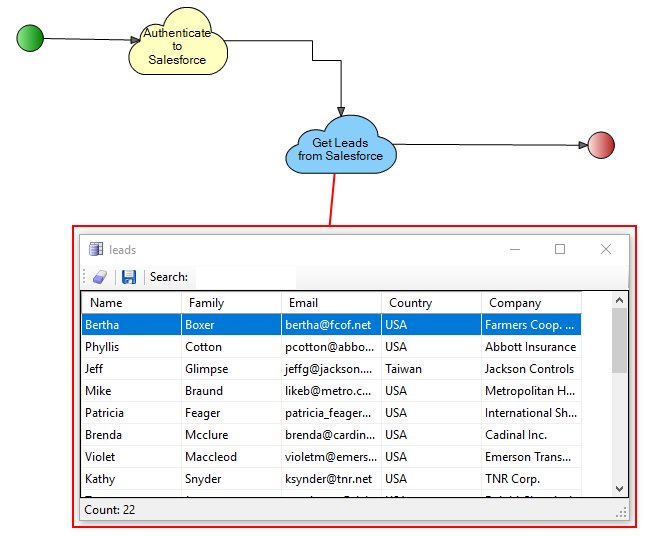Sort by the Country column header
This screenshot has height=536, width=646.
click(431, 303)
